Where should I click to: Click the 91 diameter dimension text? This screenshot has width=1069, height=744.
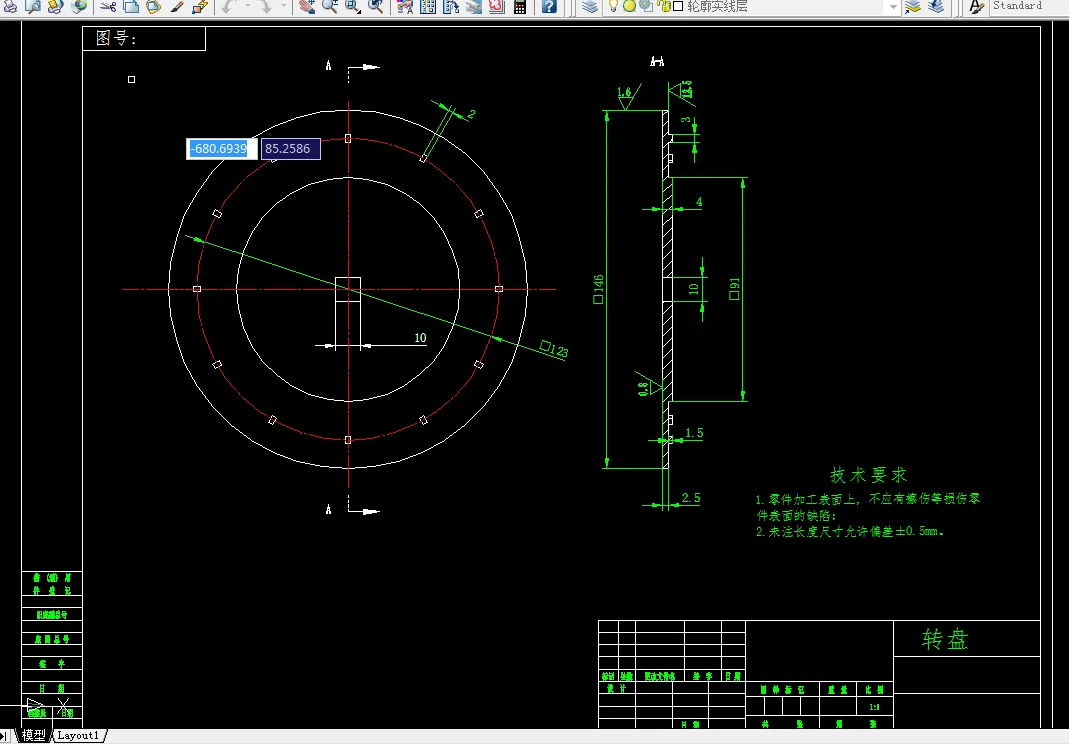(734, 289)
